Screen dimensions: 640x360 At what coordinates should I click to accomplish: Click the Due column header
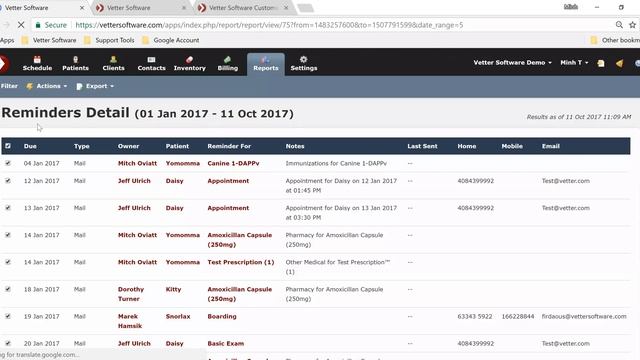click(30, 146)
